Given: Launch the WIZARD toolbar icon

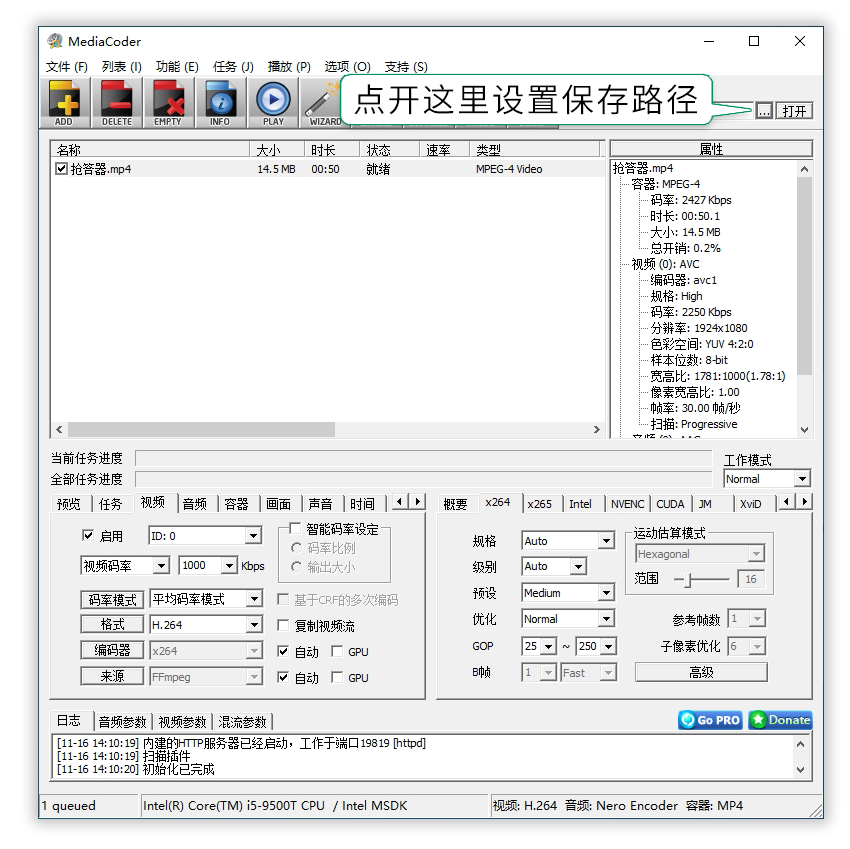Looking at the screenshot, I should coord(323,102).
